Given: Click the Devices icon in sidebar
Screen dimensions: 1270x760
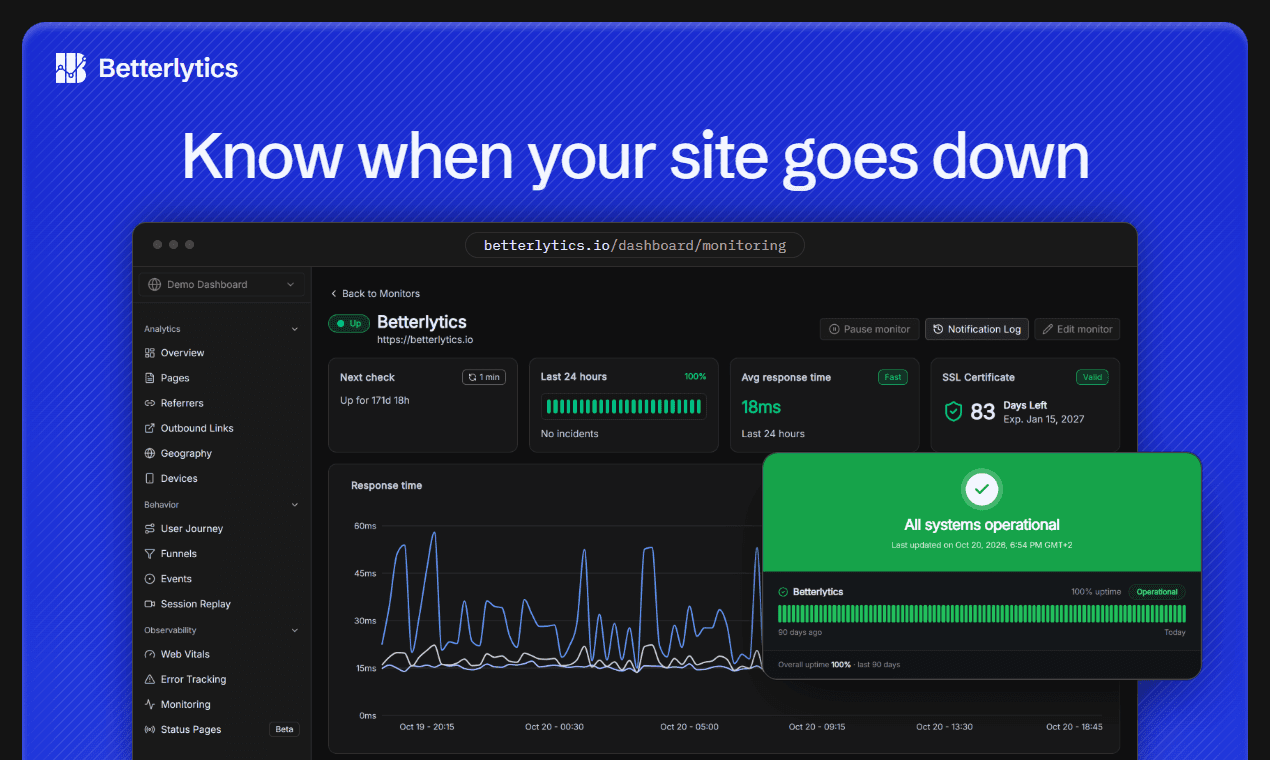Looking at the screenshot, I should click(x=150, y=478).
